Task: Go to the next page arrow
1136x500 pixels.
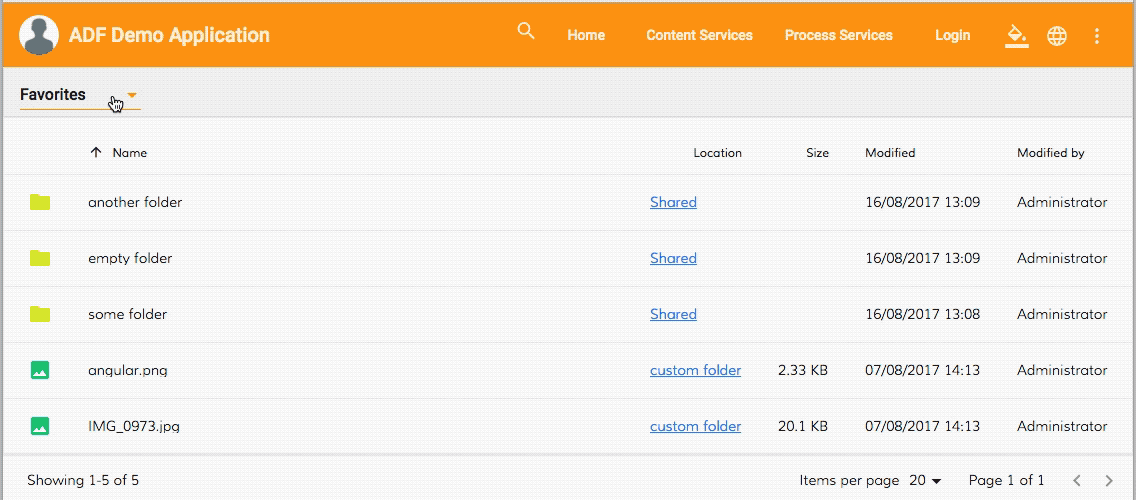Action: (1108, 481)
